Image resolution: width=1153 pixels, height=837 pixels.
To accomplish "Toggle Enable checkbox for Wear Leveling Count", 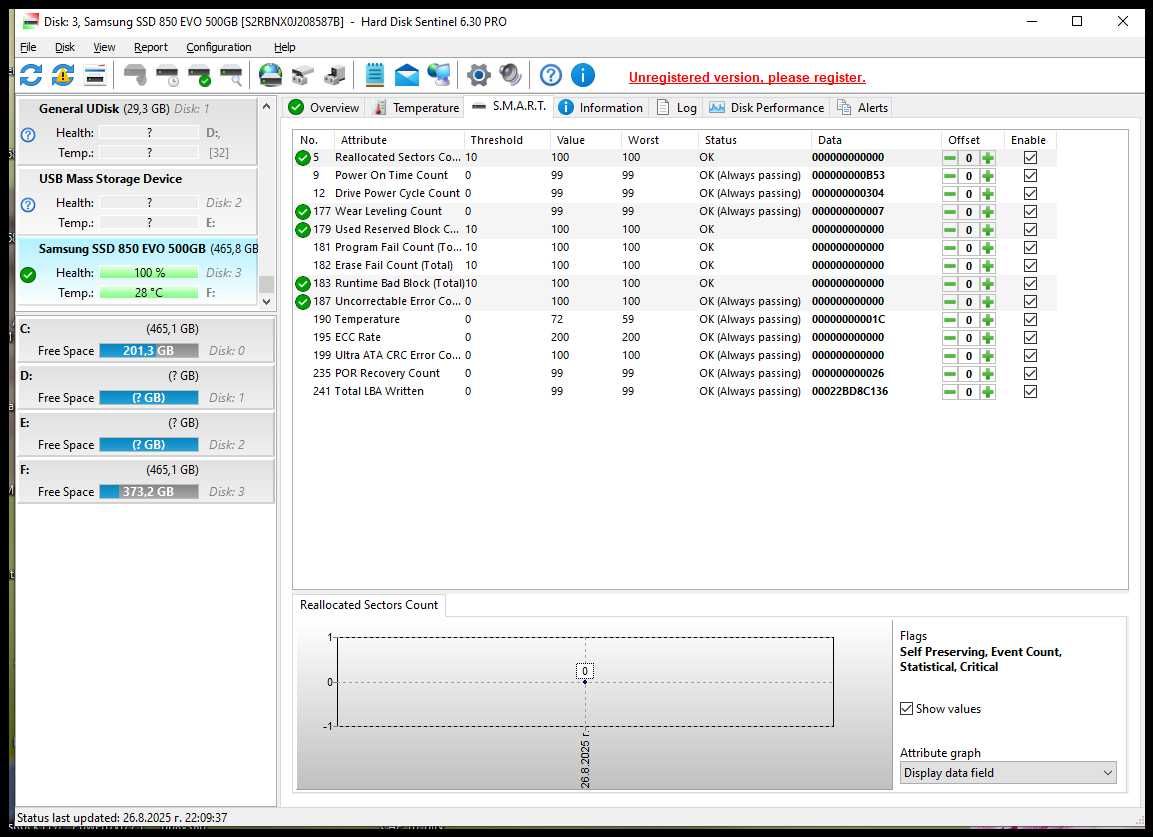I will tap(1030, 212).
